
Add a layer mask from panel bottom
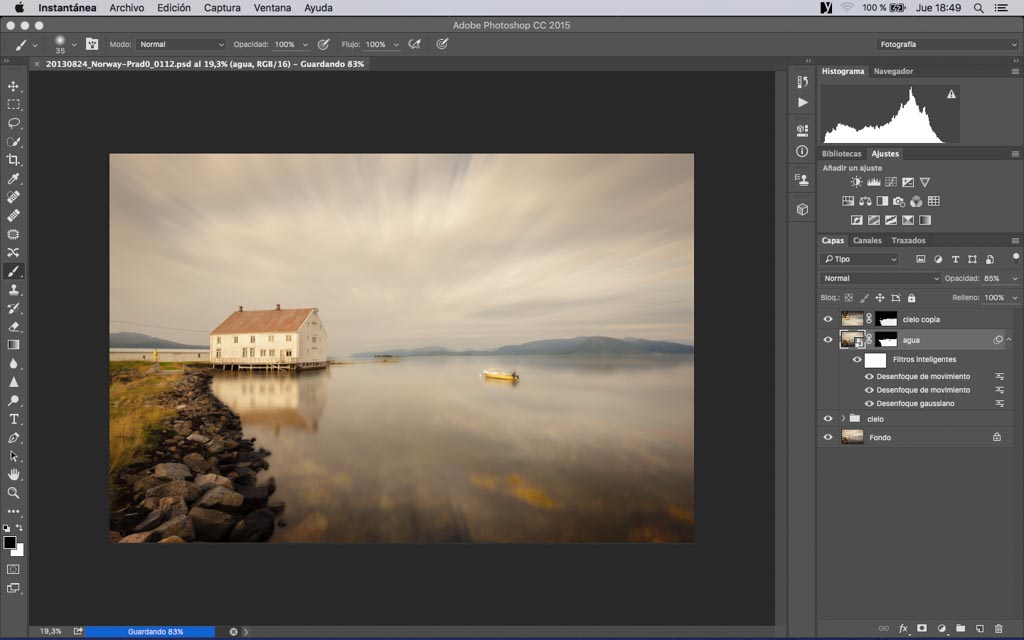922,628
